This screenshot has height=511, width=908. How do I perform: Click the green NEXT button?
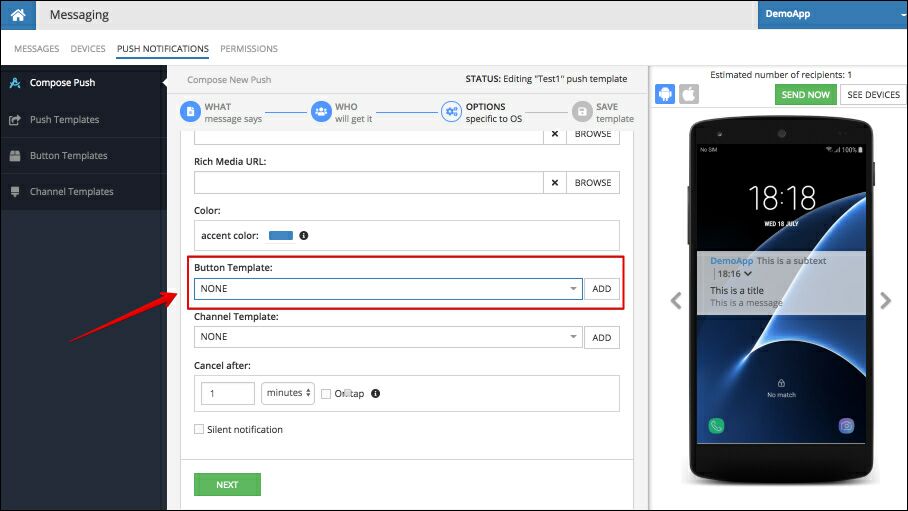point(227,484)
